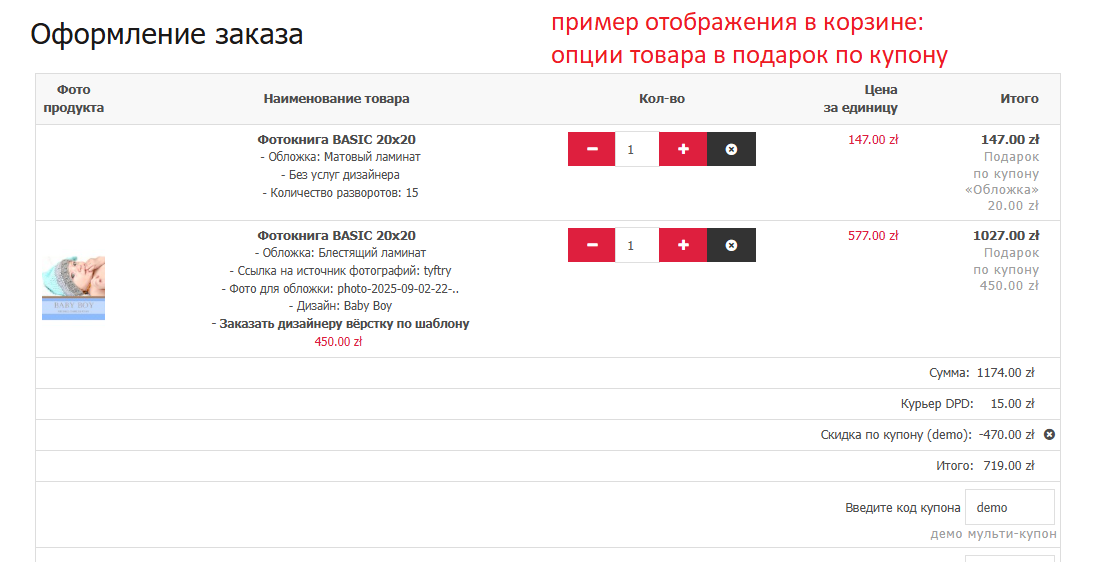Remove the applied demo coupon discount

point(1049,434)
